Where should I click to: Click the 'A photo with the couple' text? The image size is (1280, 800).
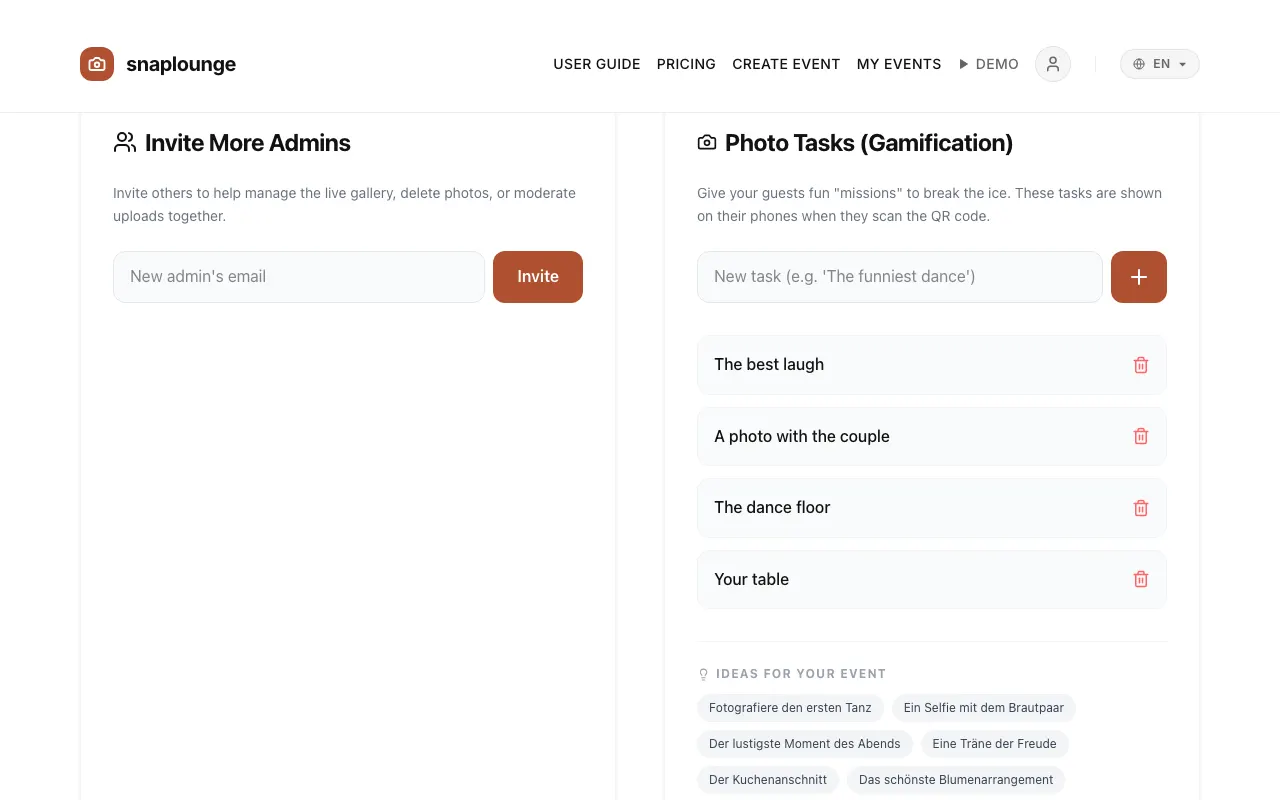point(802,436)
